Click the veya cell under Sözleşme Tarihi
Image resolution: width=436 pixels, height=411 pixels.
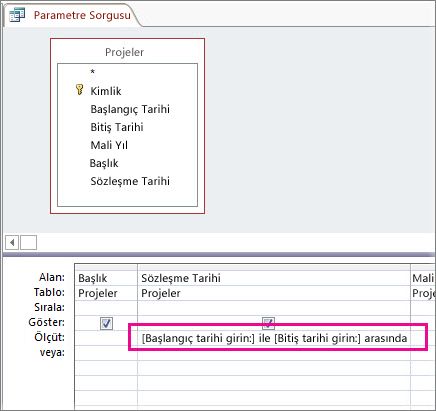pos(274,353)
